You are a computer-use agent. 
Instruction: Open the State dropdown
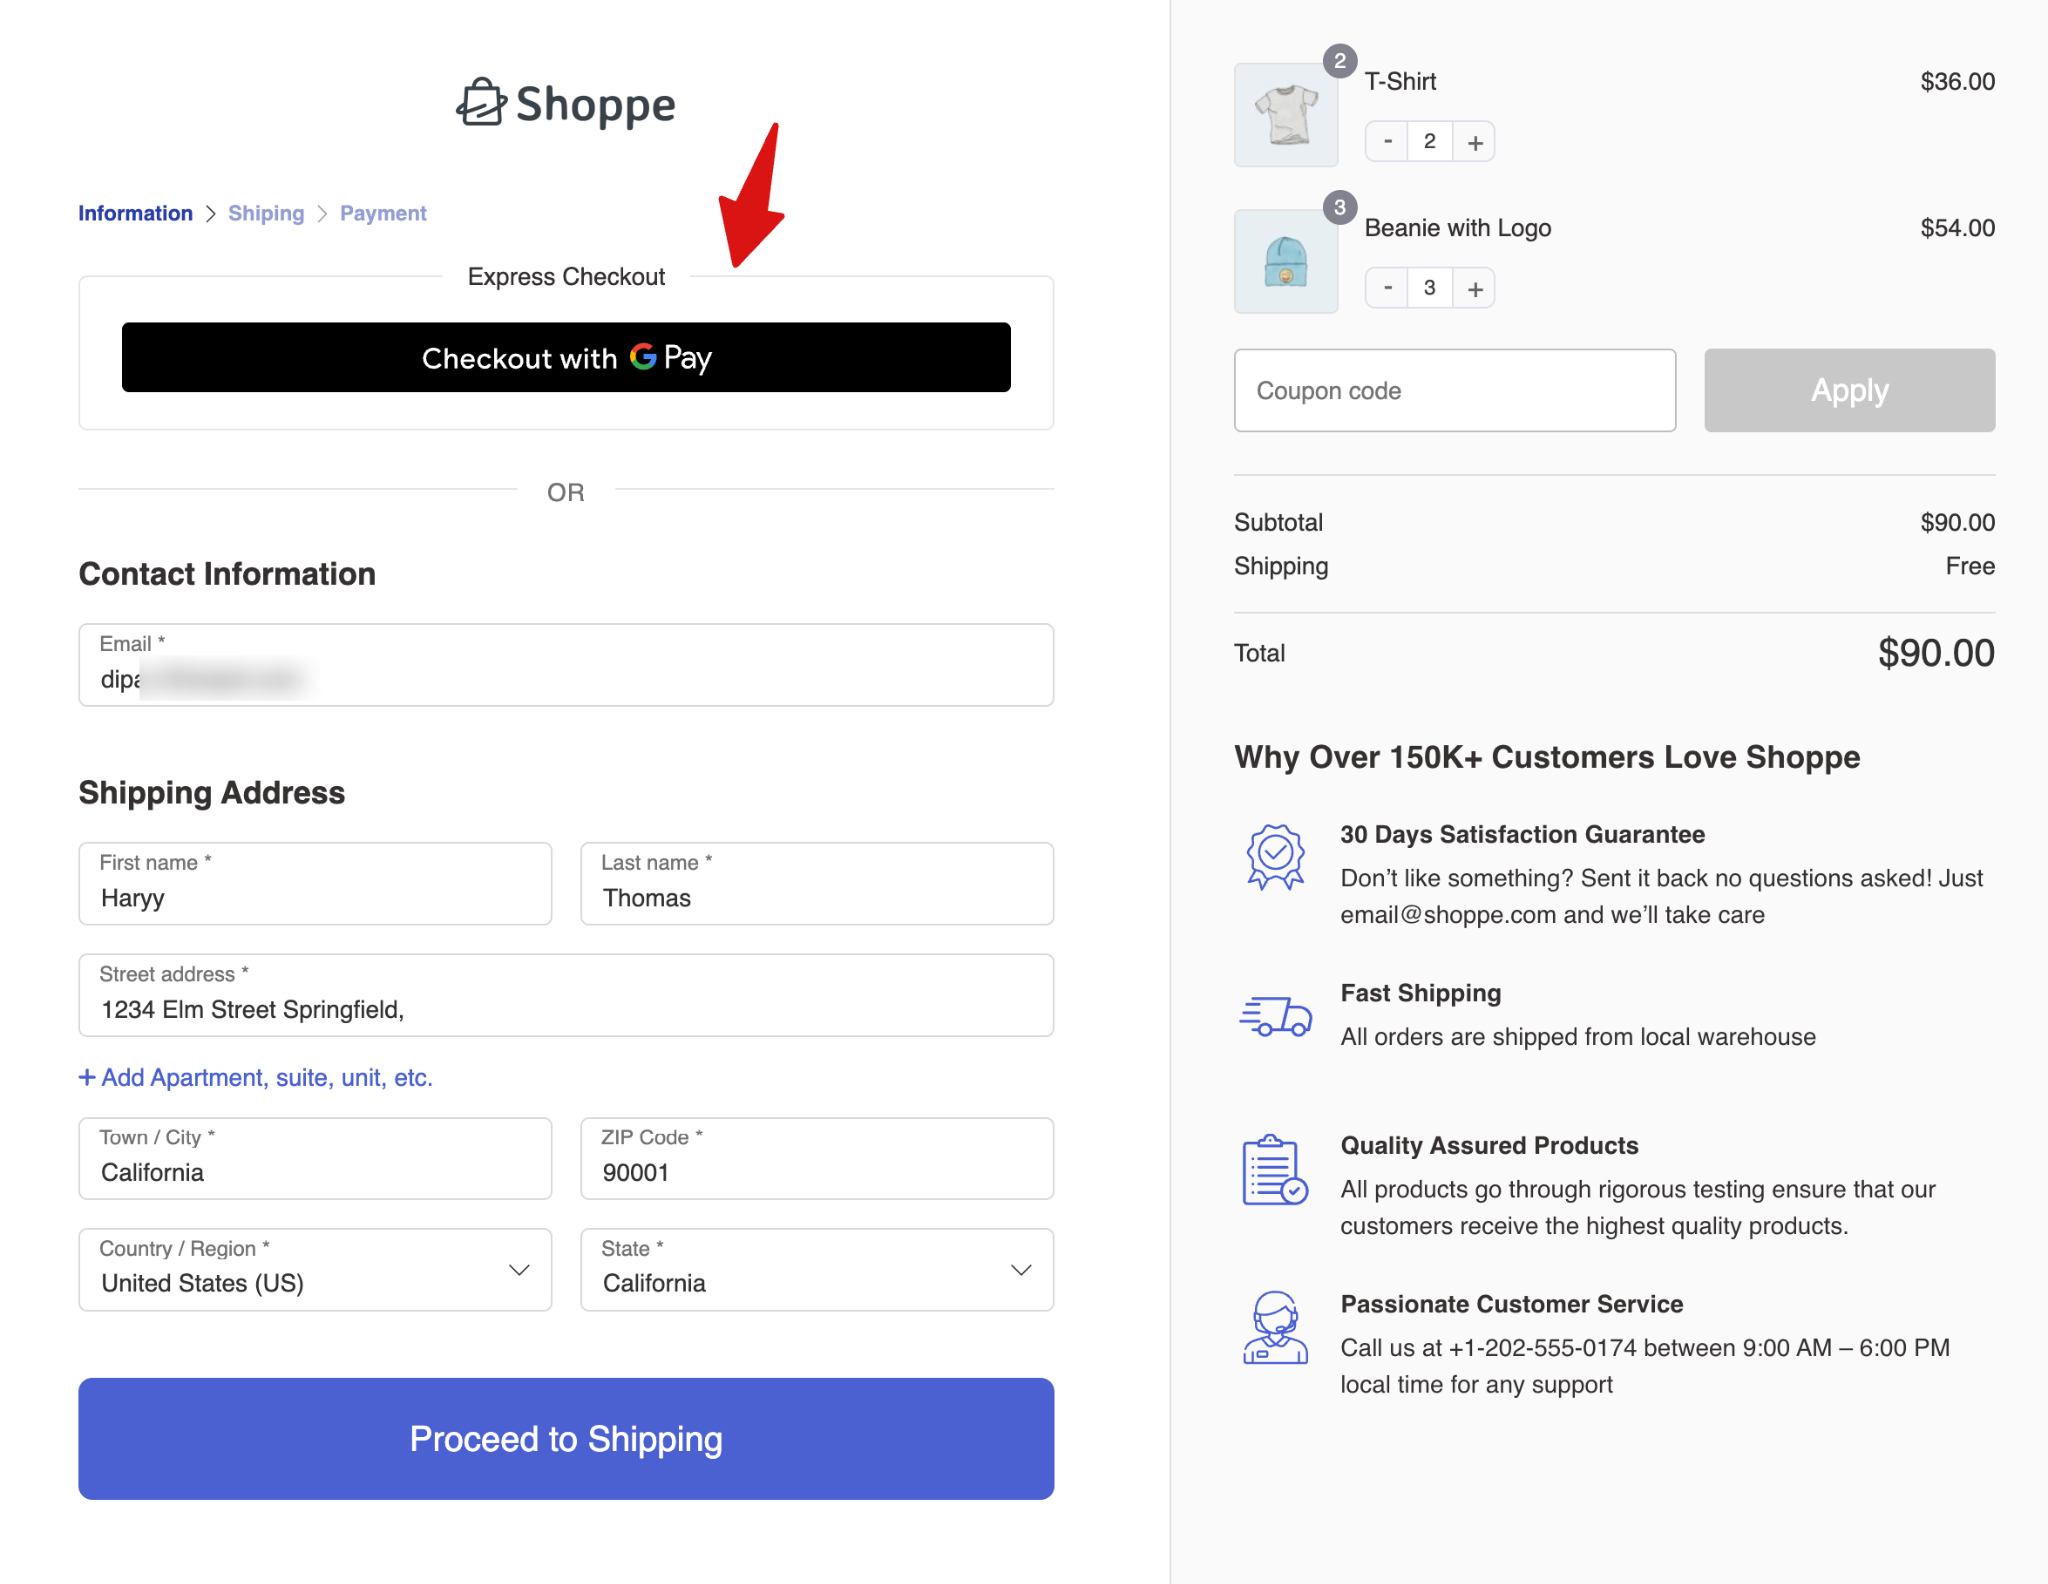[817, 1269]
